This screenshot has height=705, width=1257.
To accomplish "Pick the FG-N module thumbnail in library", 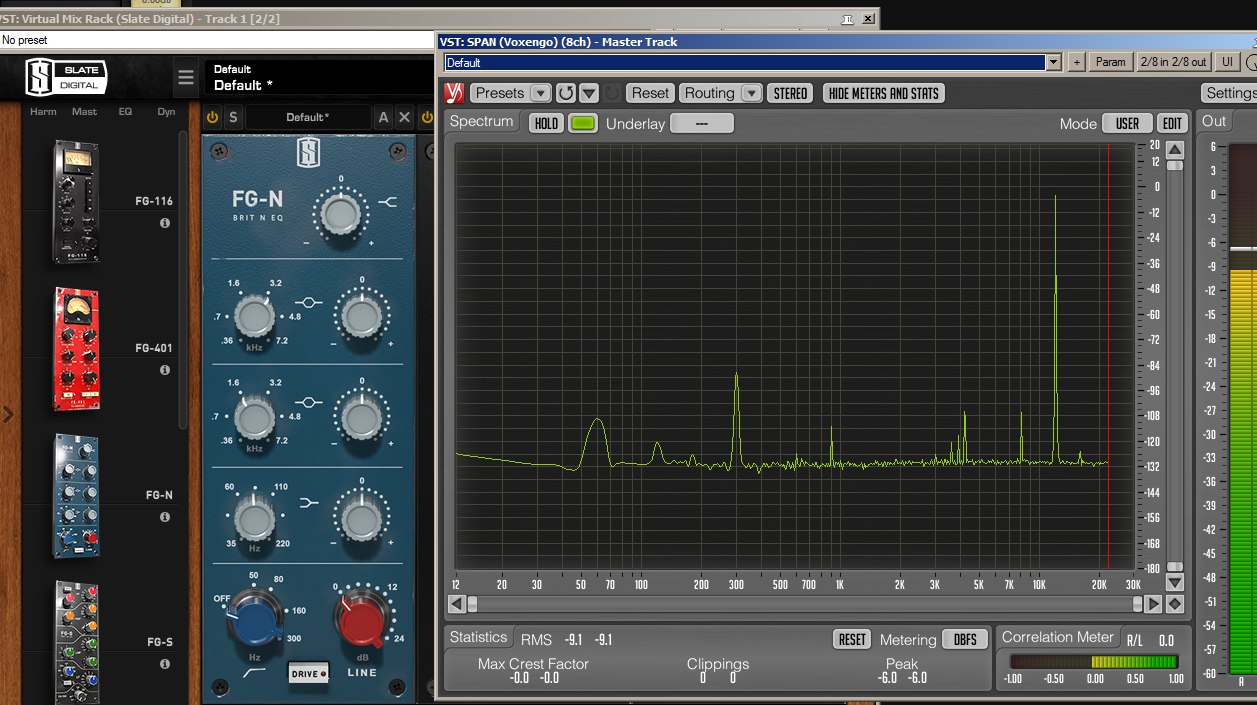I will (76, 496).
